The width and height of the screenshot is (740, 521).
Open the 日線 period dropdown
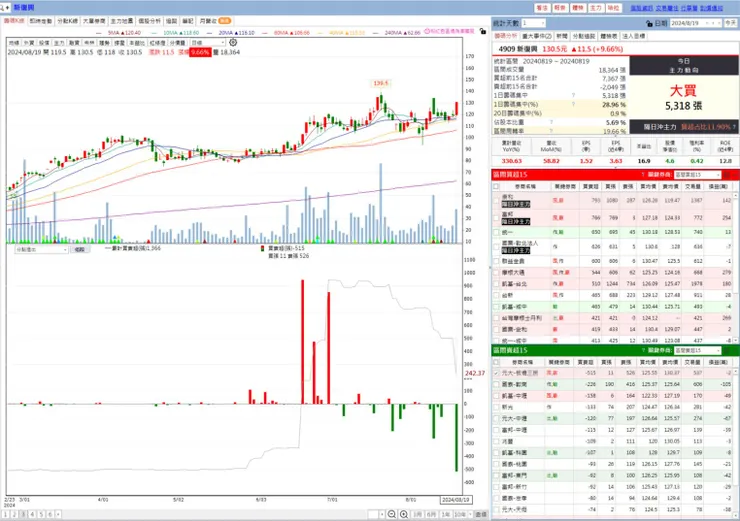pyautogui.click(x=207, y=42)
